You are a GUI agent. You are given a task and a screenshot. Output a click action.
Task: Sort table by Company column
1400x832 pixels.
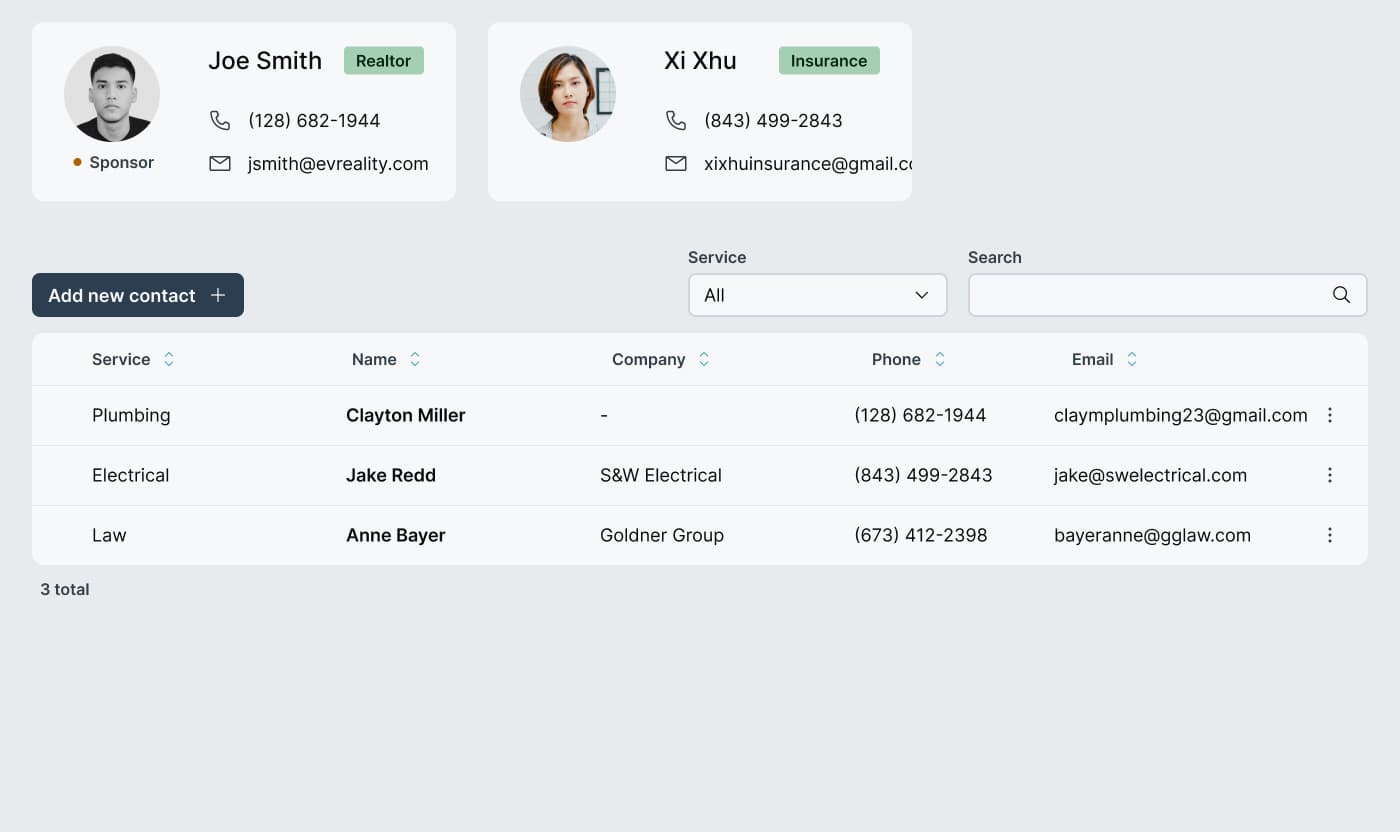pos(704,359)
